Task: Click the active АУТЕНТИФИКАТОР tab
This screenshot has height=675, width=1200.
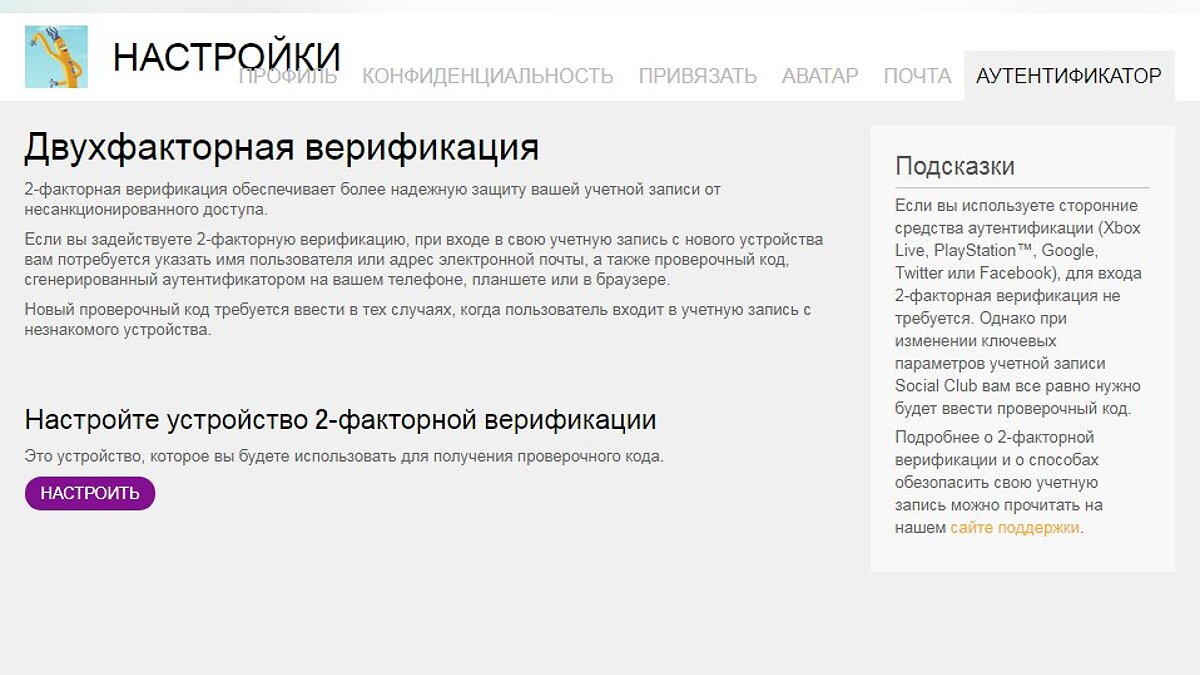Action: [x=1068, y=76]
